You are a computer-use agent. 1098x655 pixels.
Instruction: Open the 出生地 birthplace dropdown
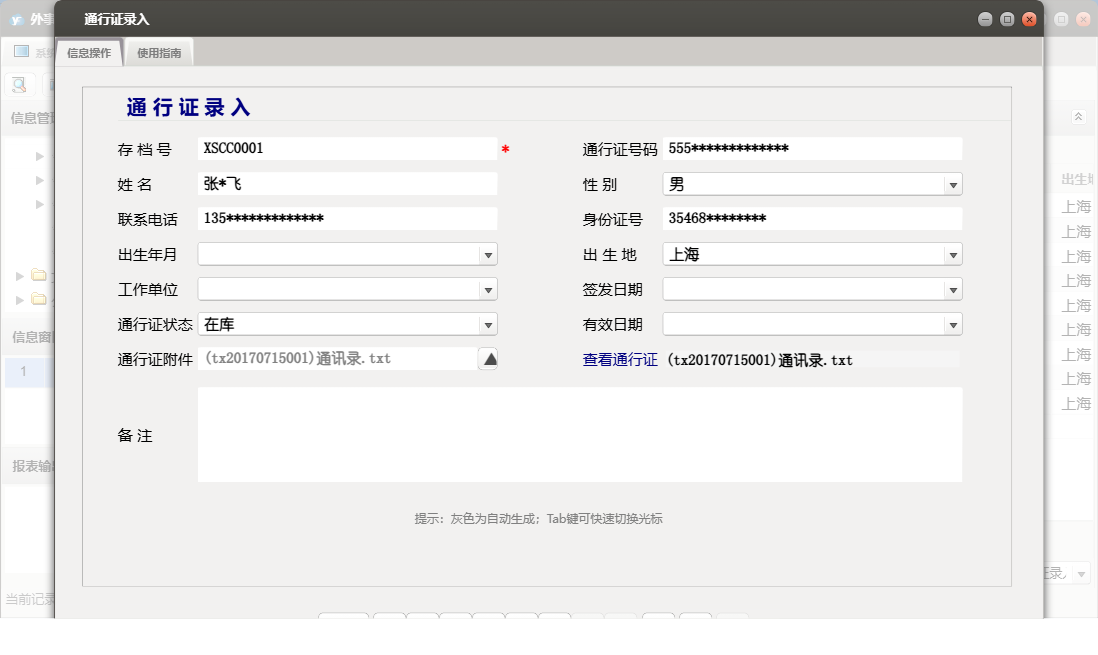coord(953,253)
